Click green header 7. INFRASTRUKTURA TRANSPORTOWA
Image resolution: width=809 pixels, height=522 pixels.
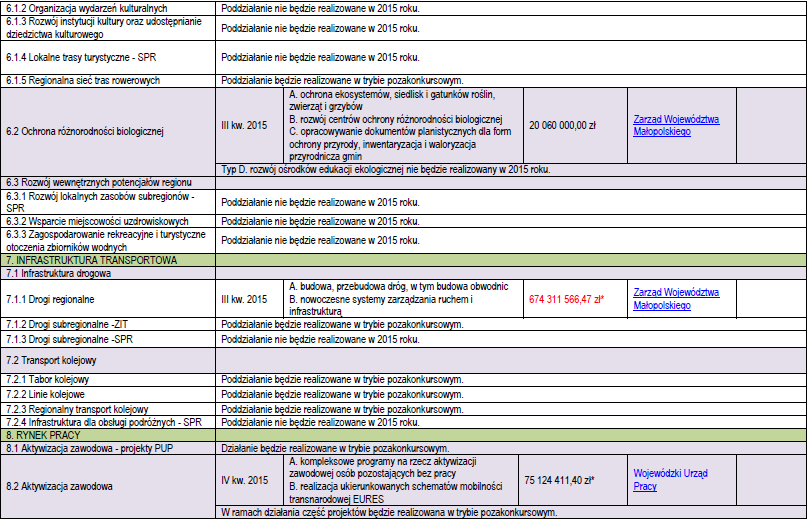(91, 260)
